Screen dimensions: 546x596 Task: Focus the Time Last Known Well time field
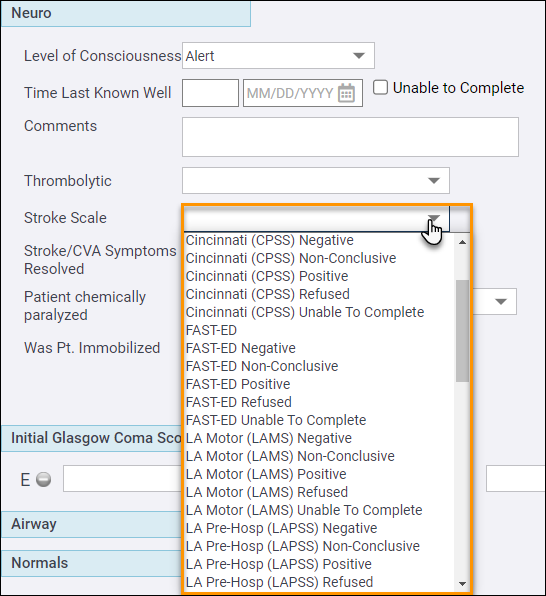210,93
